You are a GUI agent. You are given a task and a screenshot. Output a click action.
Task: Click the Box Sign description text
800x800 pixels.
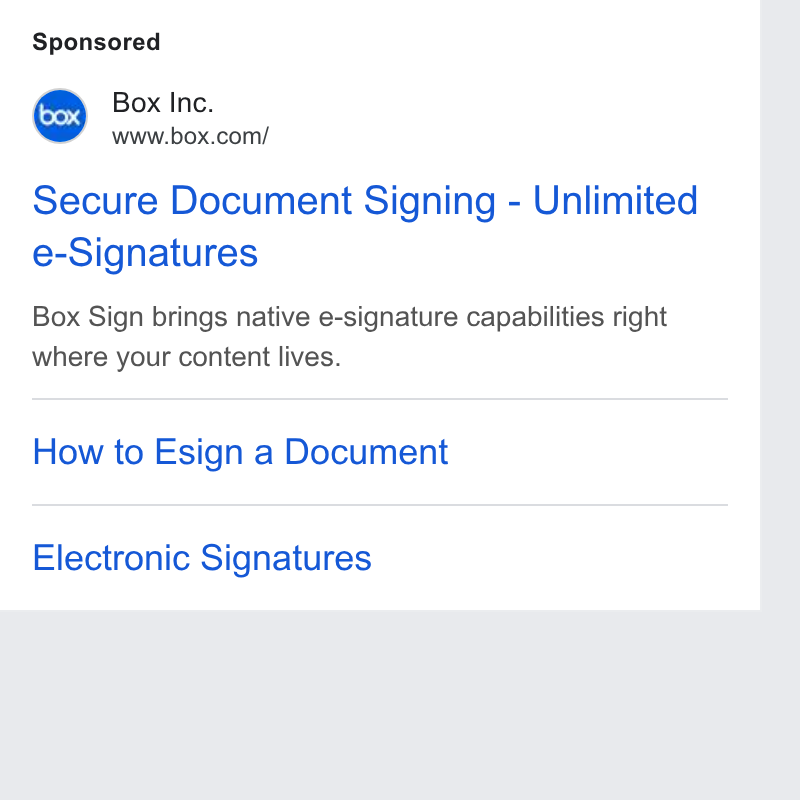point(349,336)
